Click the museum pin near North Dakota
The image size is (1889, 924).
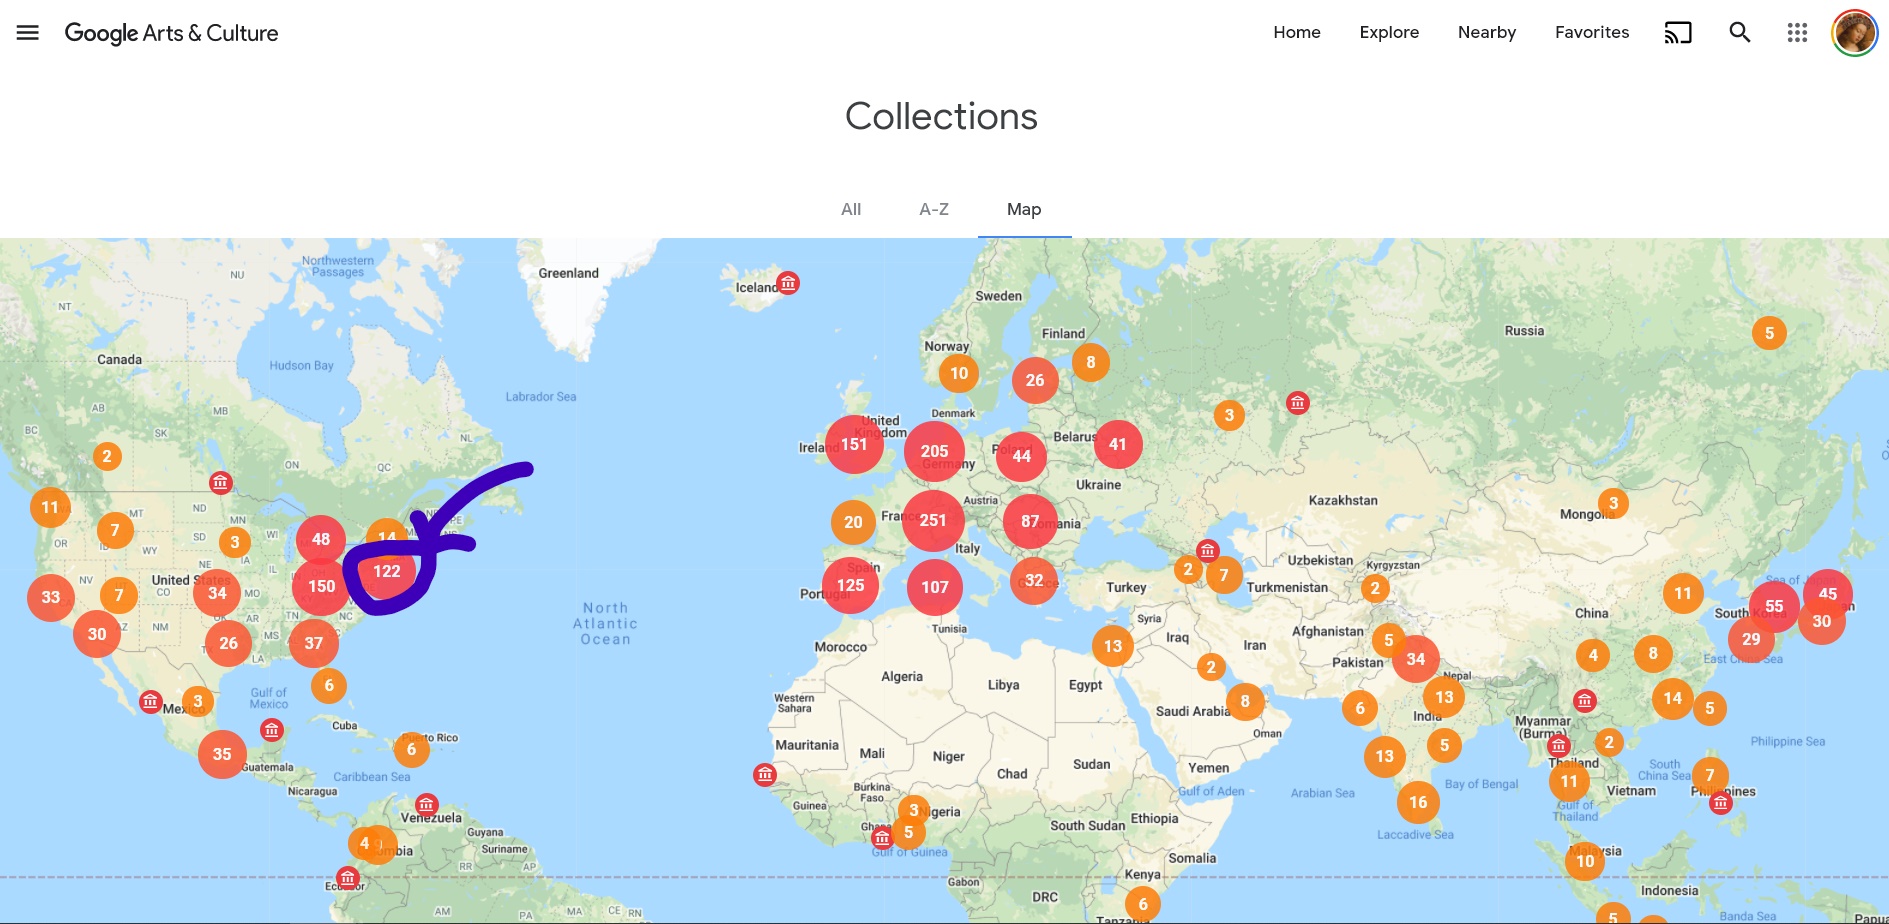pyautogui.click(x=220, y=483)
